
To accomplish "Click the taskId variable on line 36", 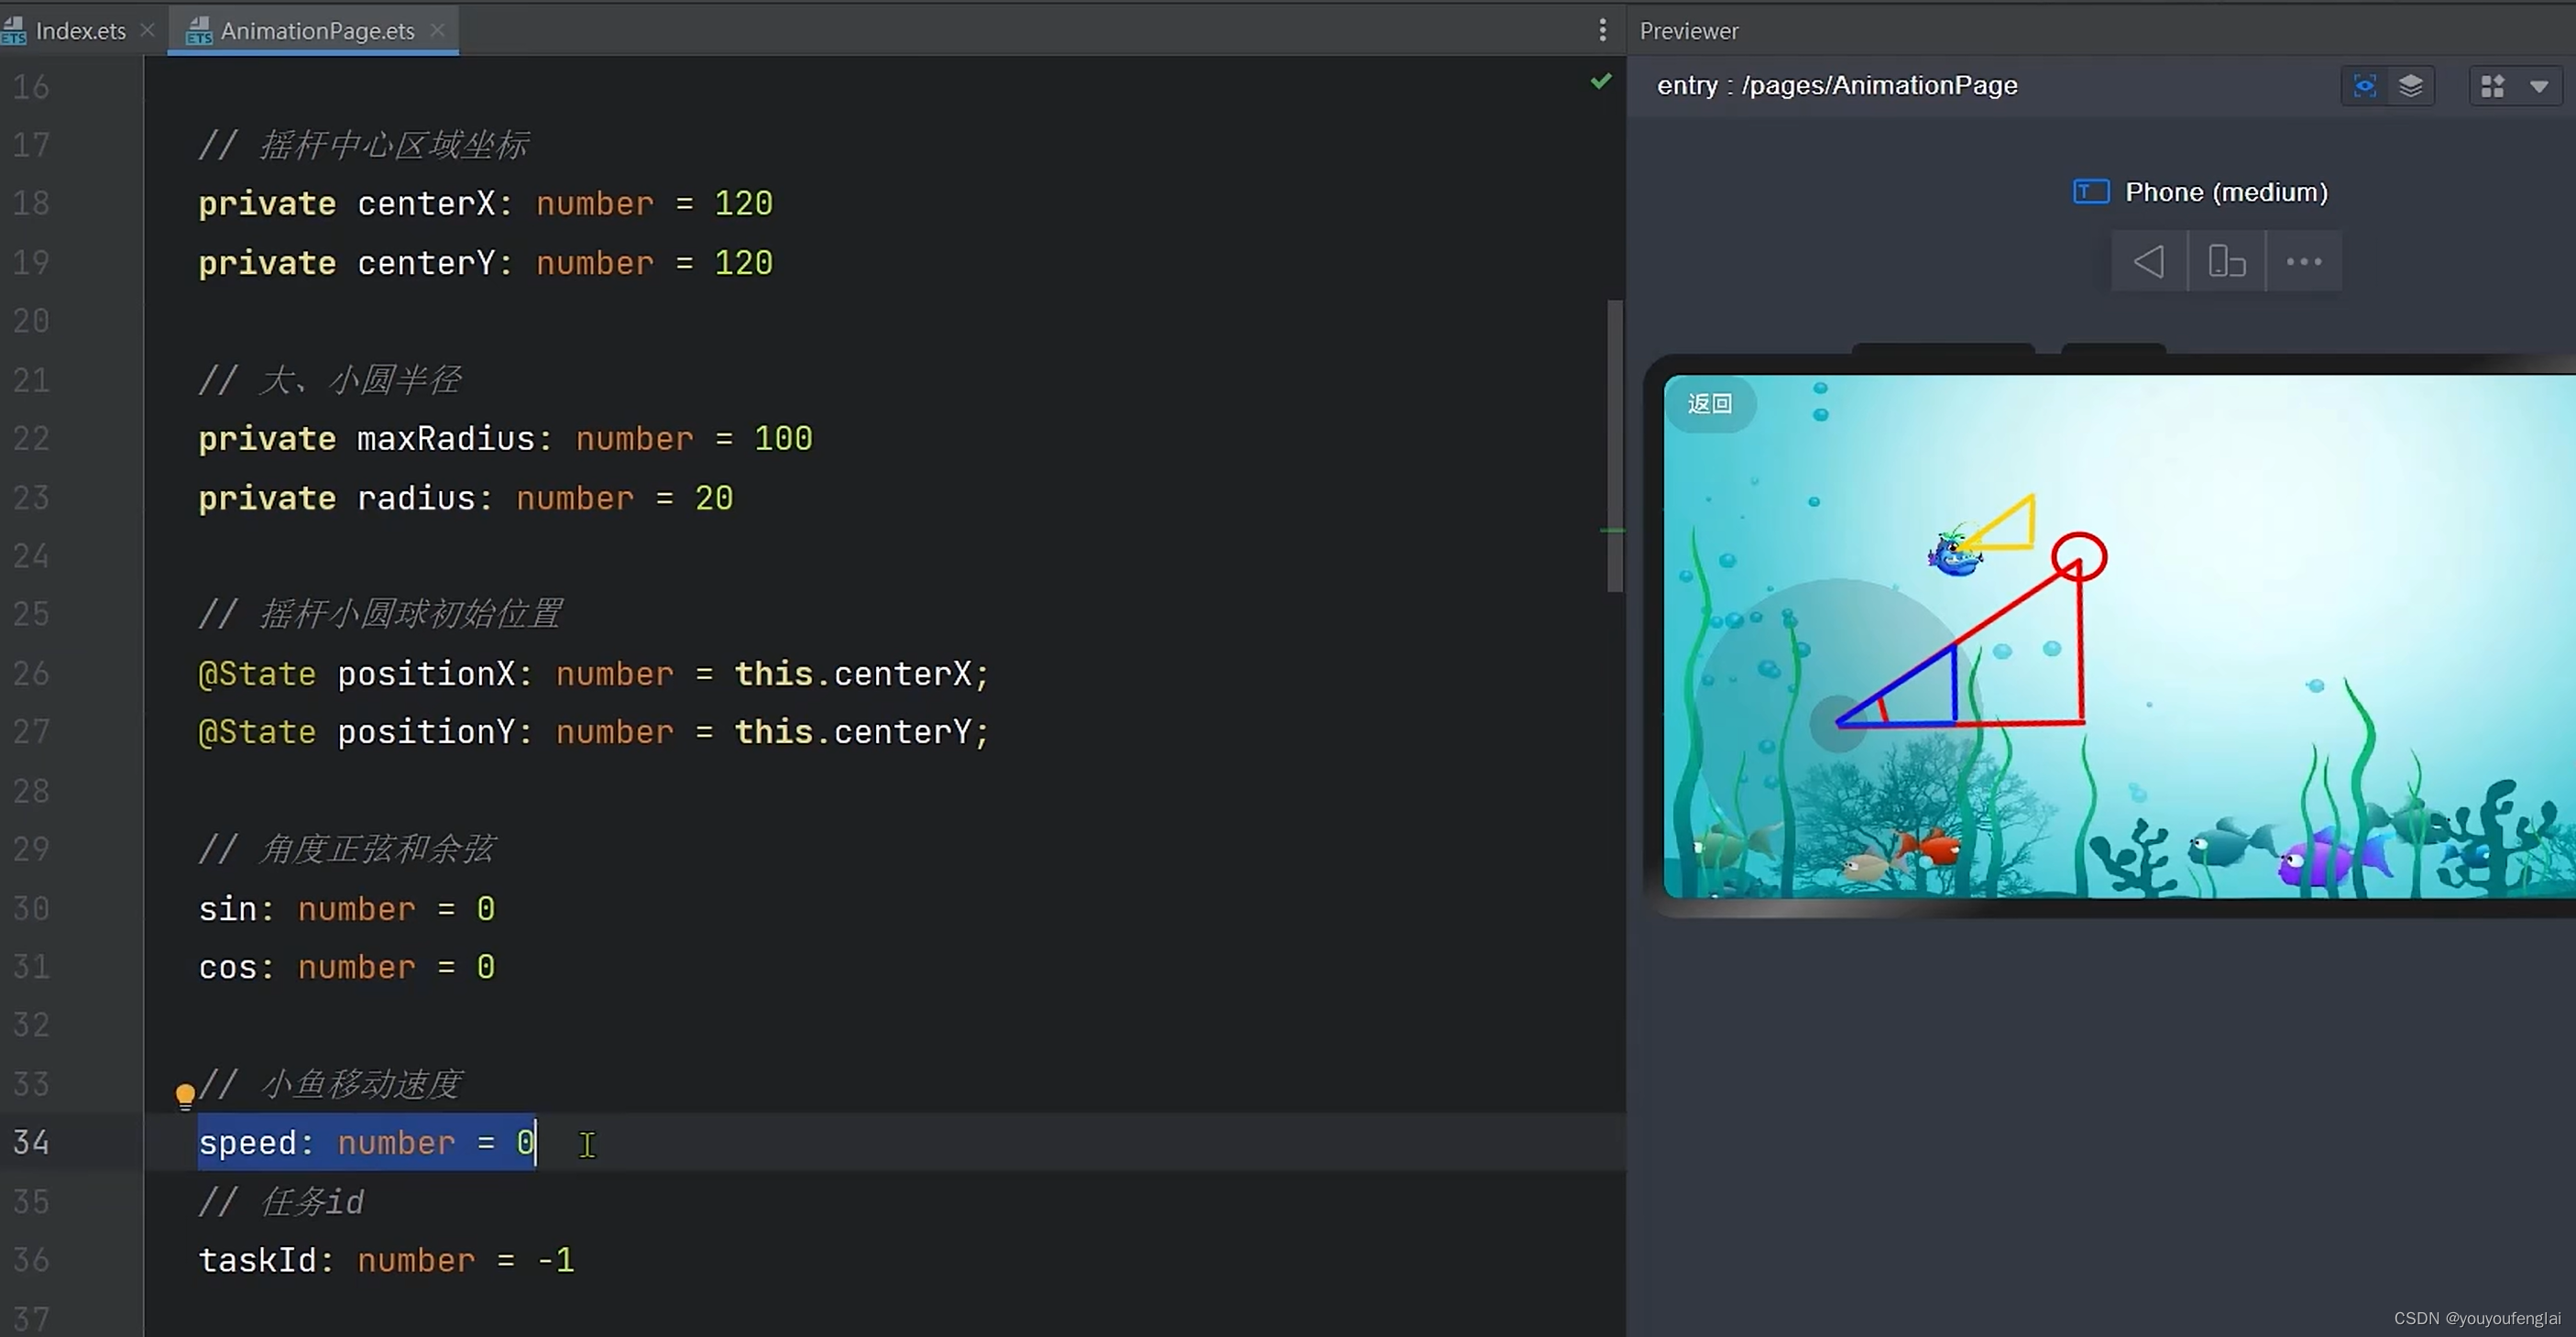I will [x=257, y=1260].
